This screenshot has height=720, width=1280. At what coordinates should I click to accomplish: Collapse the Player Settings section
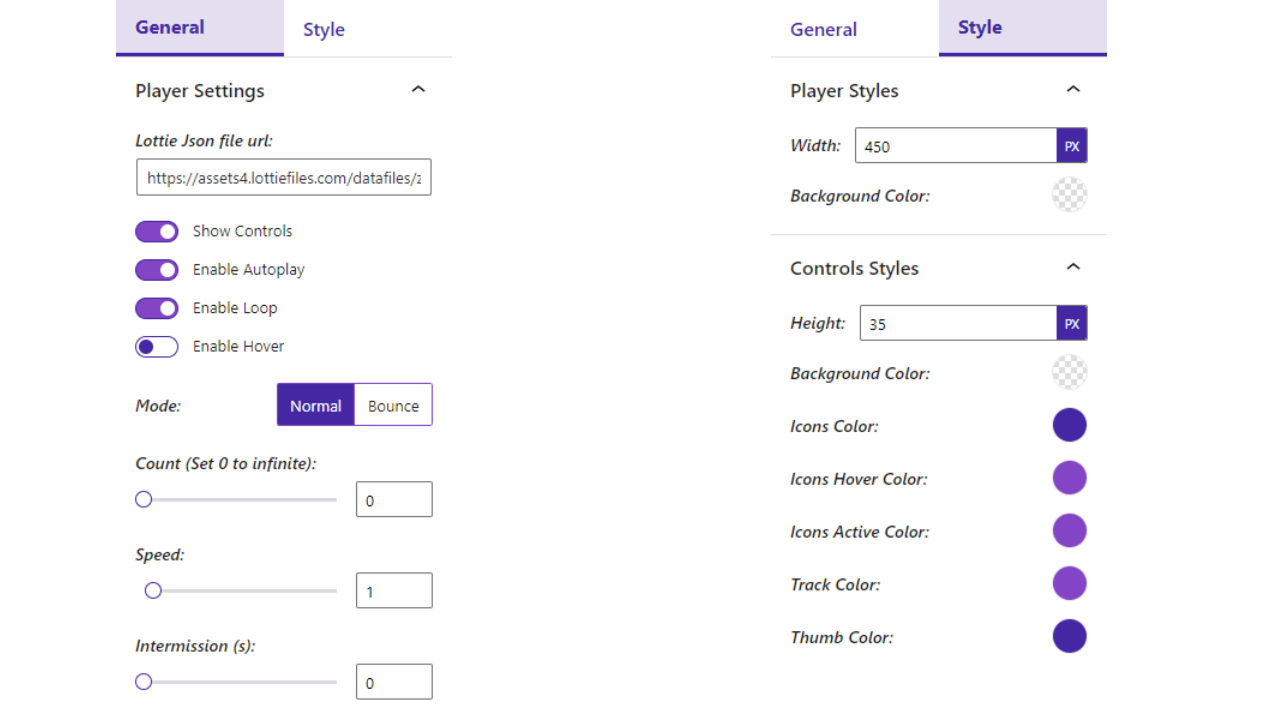418,90
